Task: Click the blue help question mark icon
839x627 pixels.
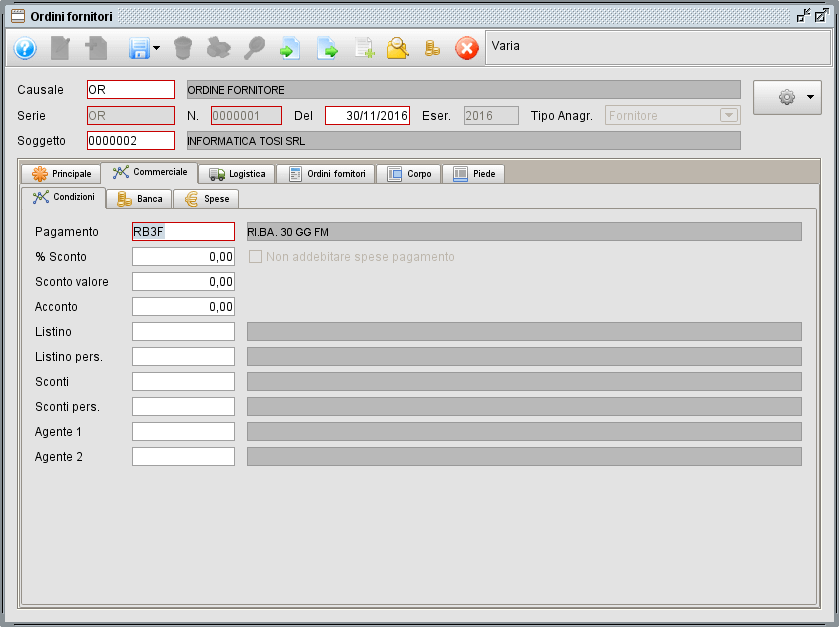Action: 25,48
